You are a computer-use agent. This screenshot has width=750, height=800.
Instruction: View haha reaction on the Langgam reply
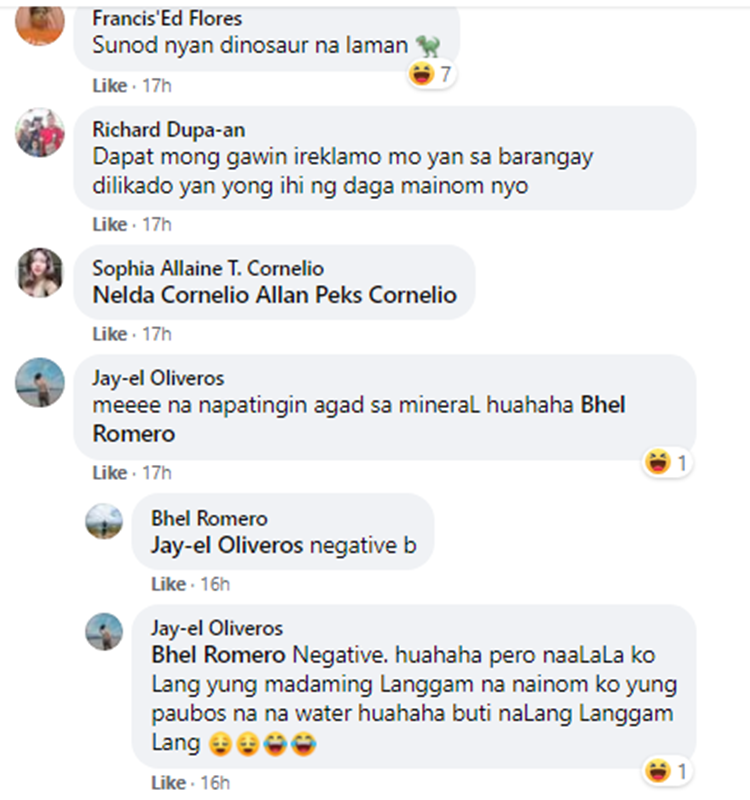coord(667,771)
